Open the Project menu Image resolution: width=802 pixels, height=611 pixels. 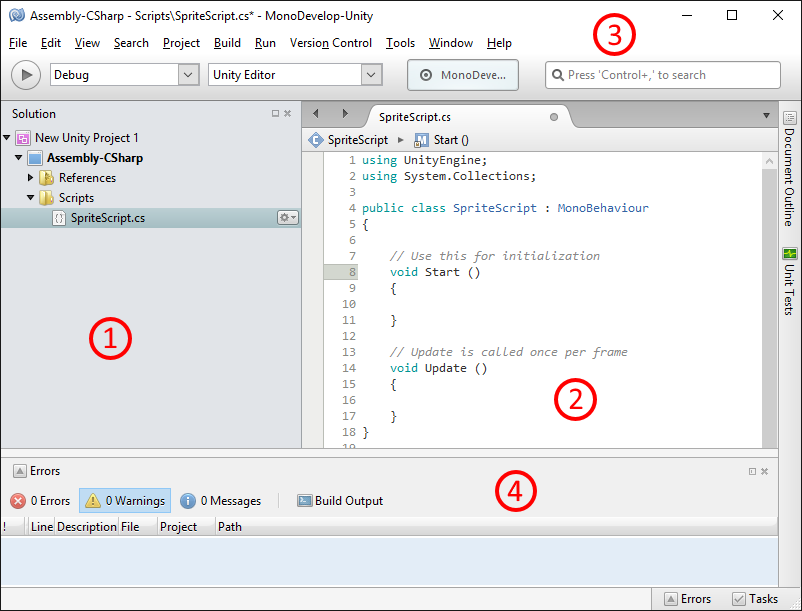181,43
